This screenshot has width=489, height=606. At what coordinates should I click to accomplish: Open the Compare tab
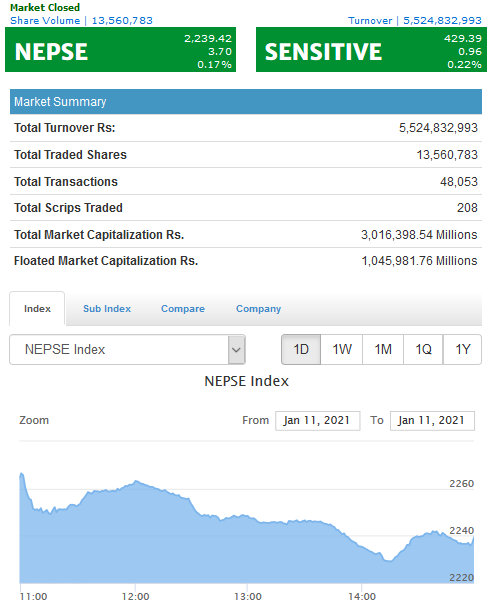click(183, 309)
